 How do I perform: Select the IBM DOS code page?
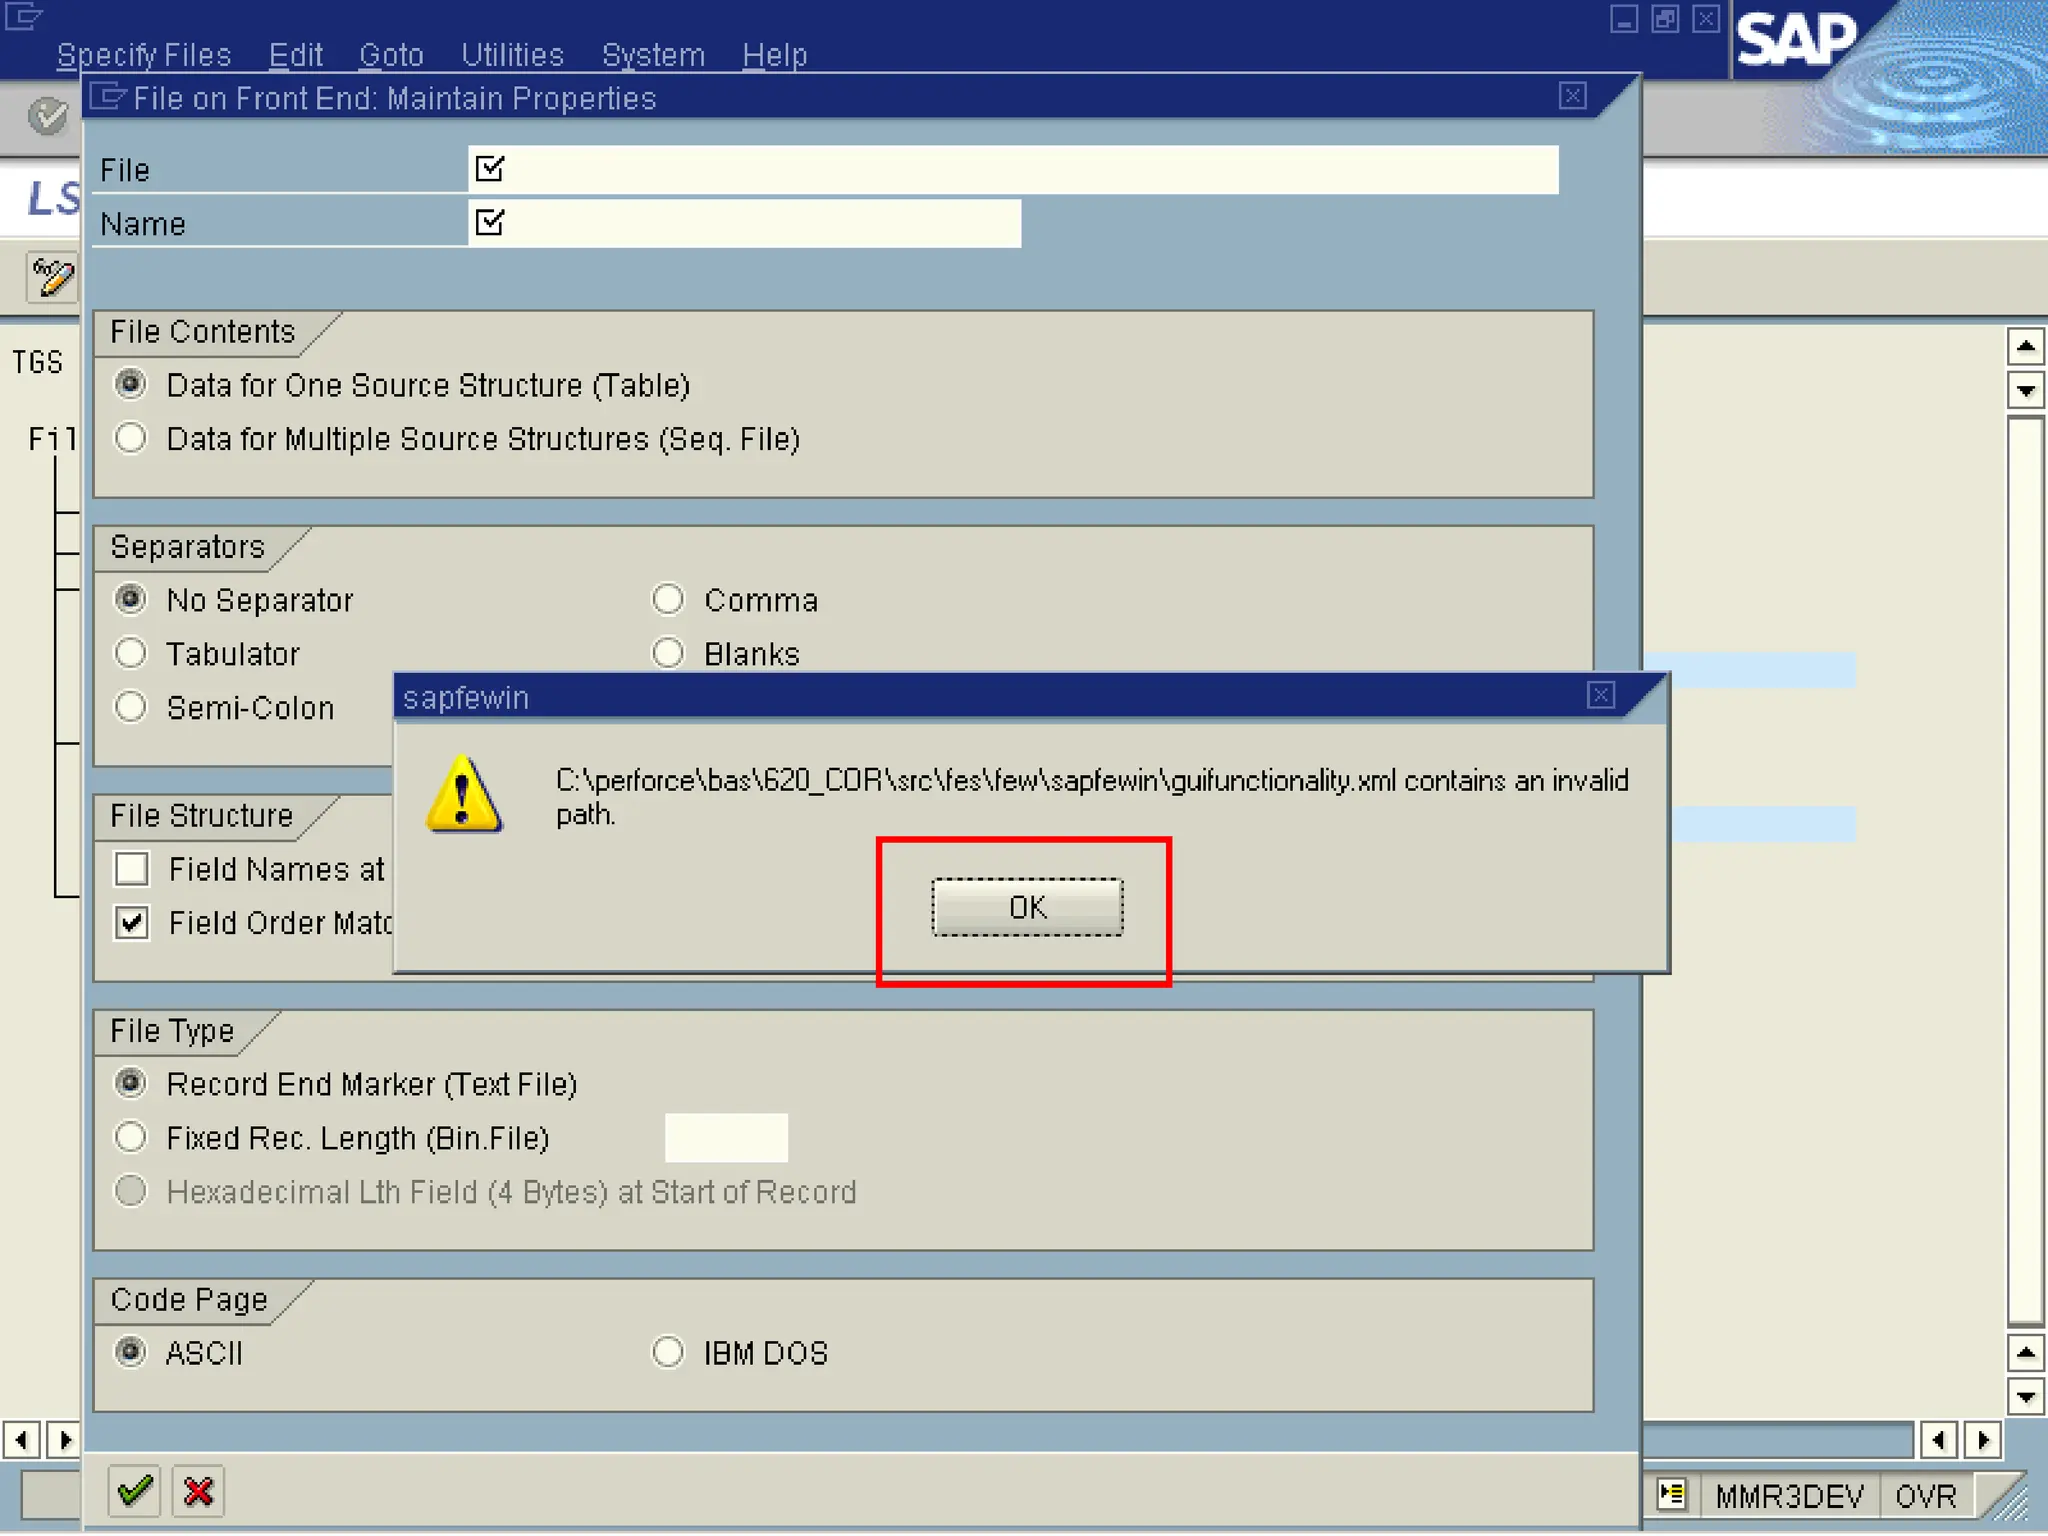[668, 1352]
